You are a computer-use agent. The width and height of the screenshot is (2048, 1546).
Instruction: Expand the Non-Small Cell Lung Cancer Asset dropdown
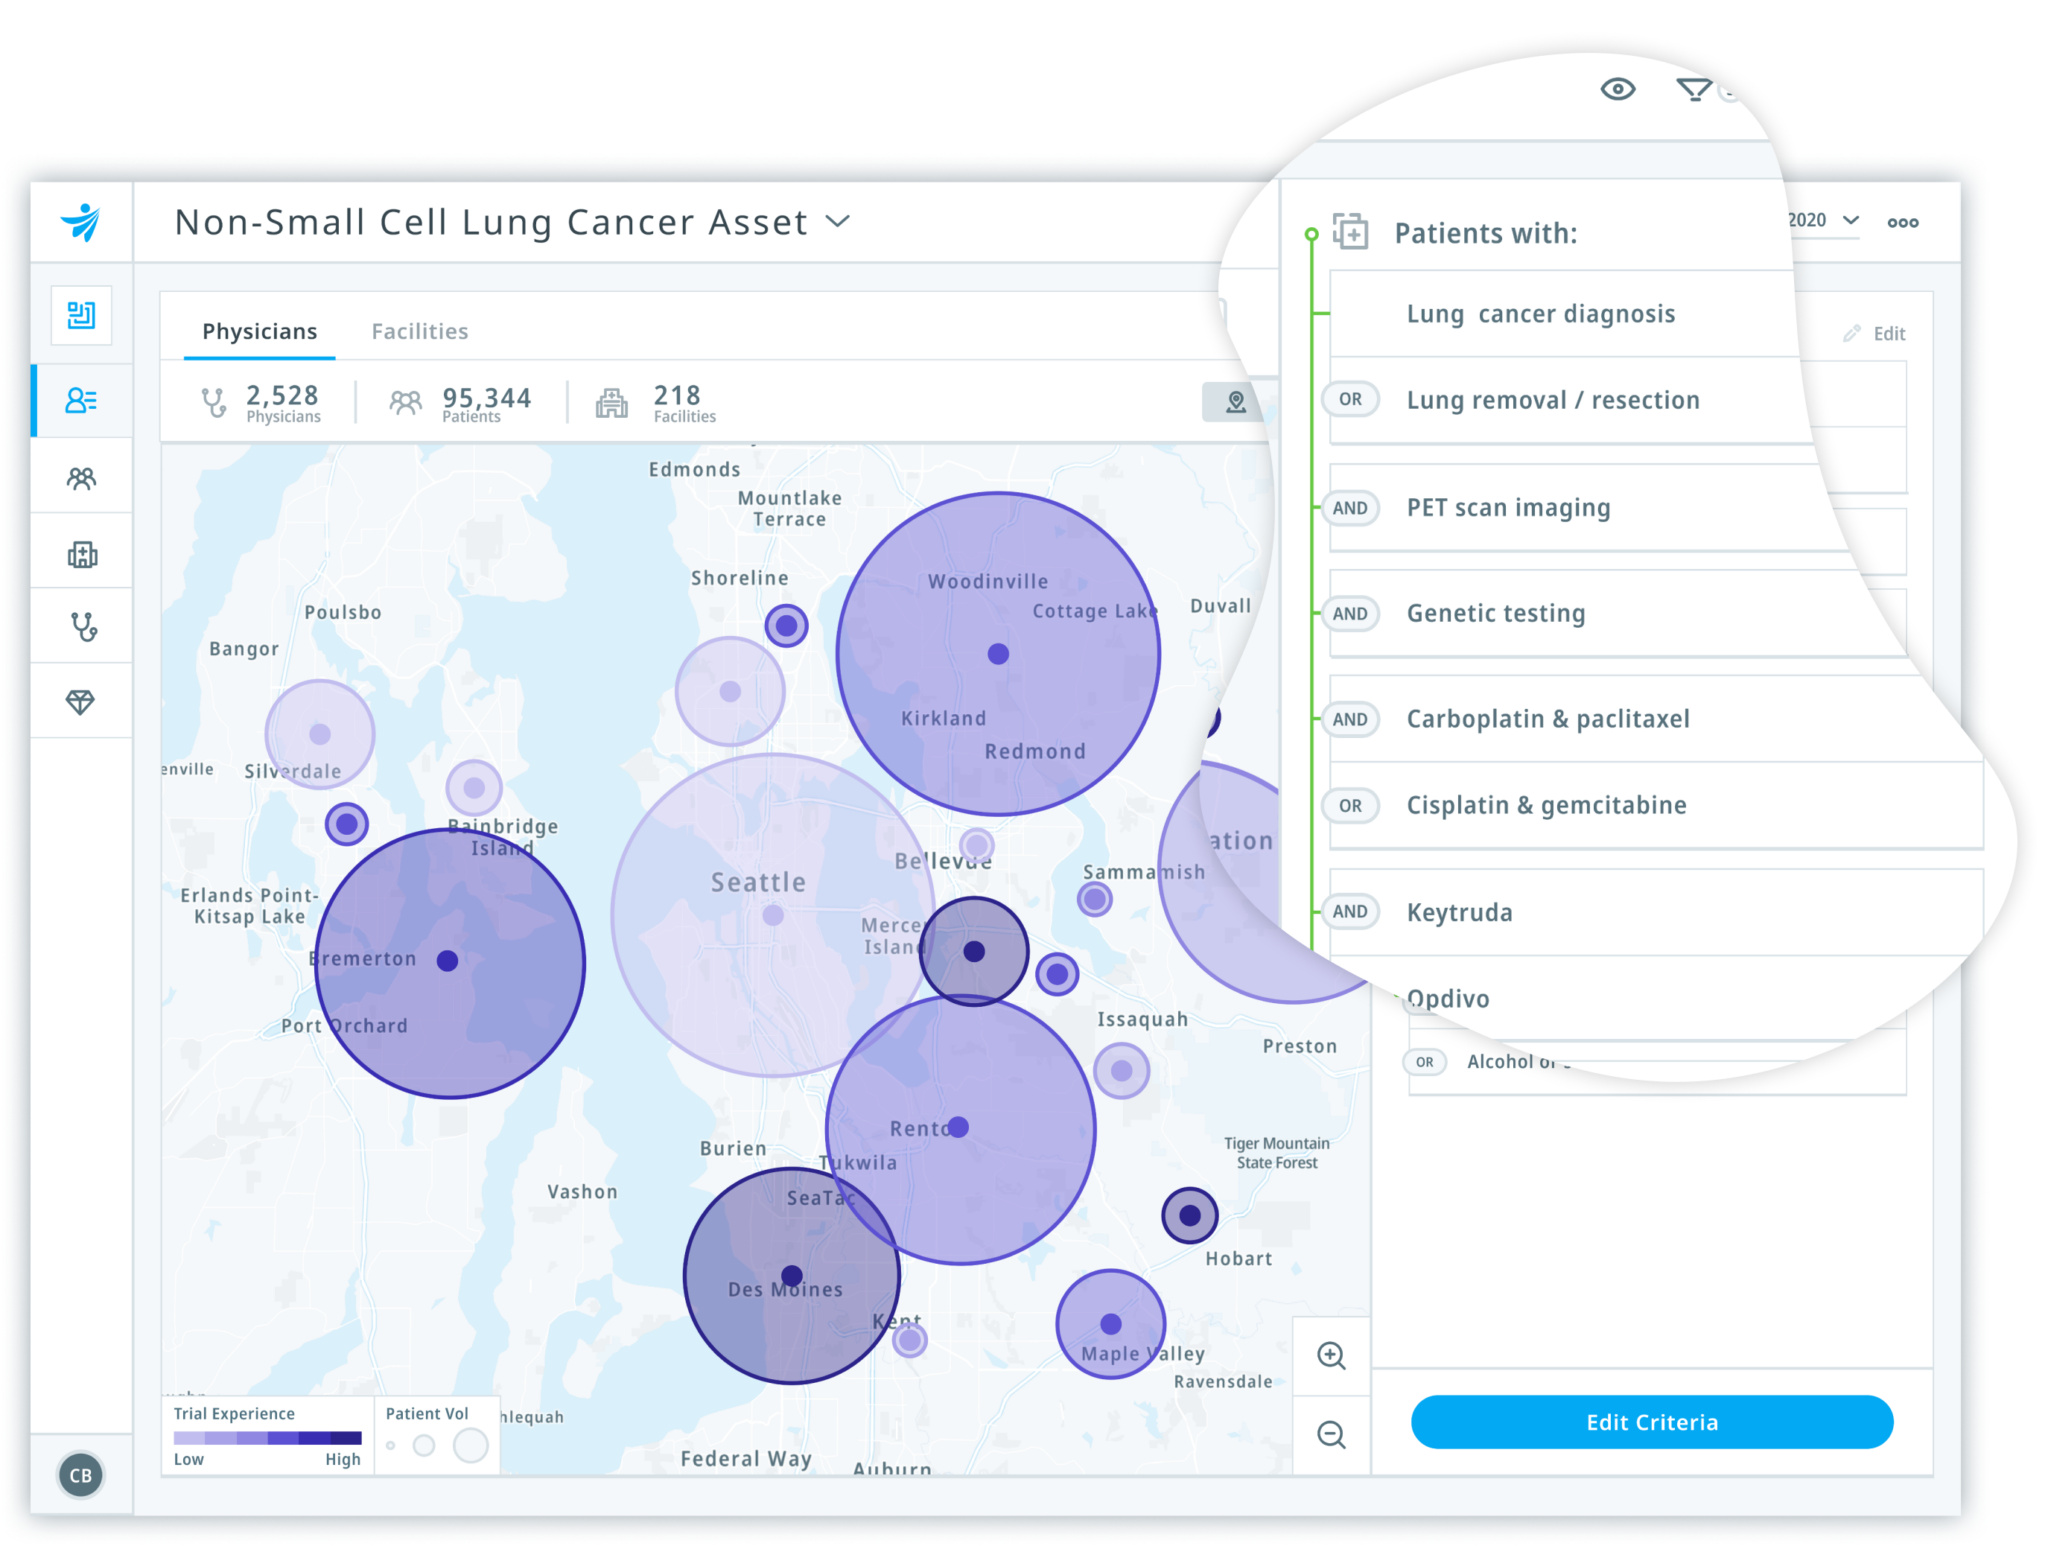838,222
